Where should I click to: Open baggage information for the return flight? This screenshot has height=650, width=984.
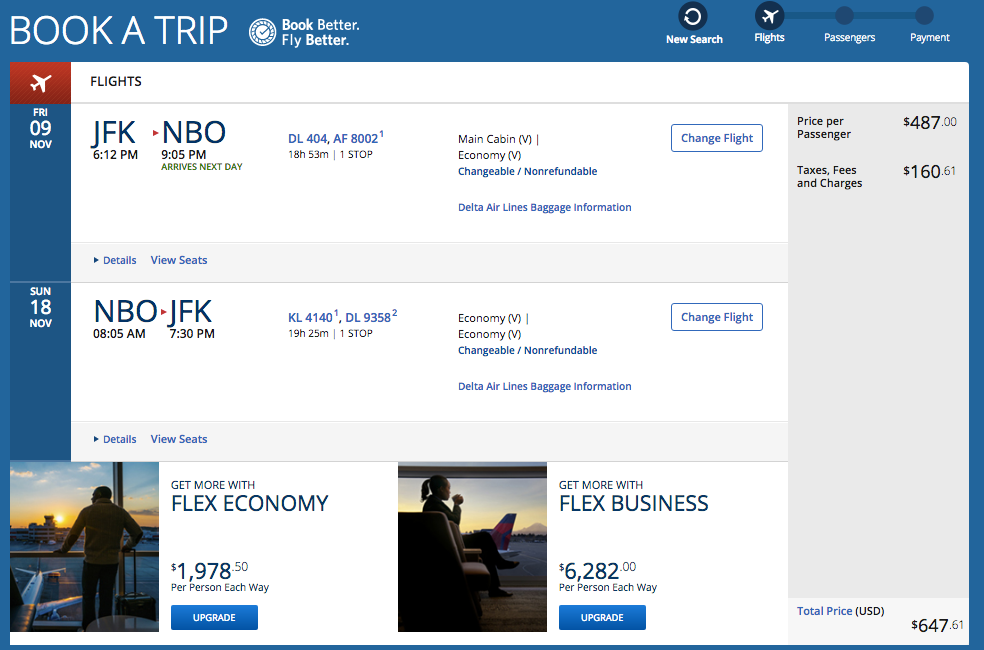pos(544,387)
